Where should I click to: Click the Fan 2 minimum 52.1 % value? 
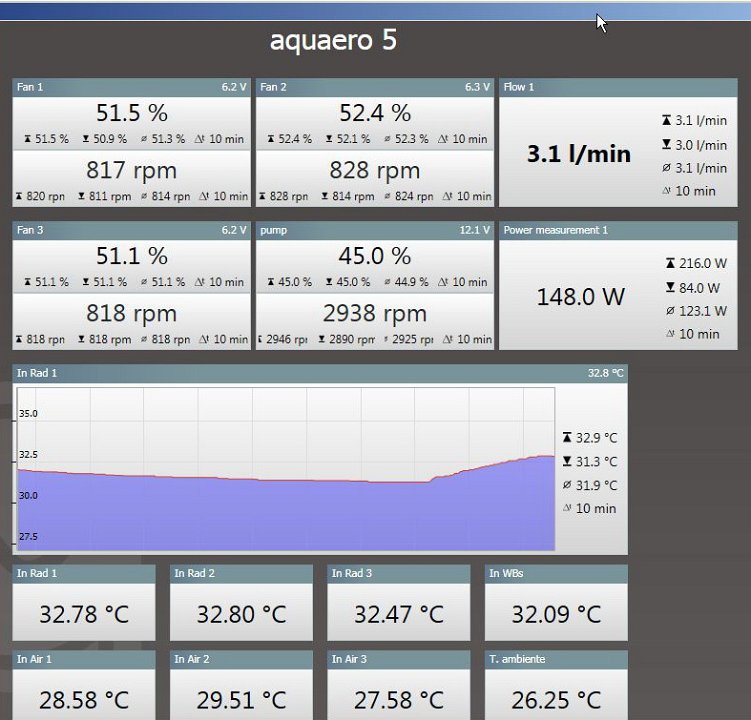click(353, 139)
